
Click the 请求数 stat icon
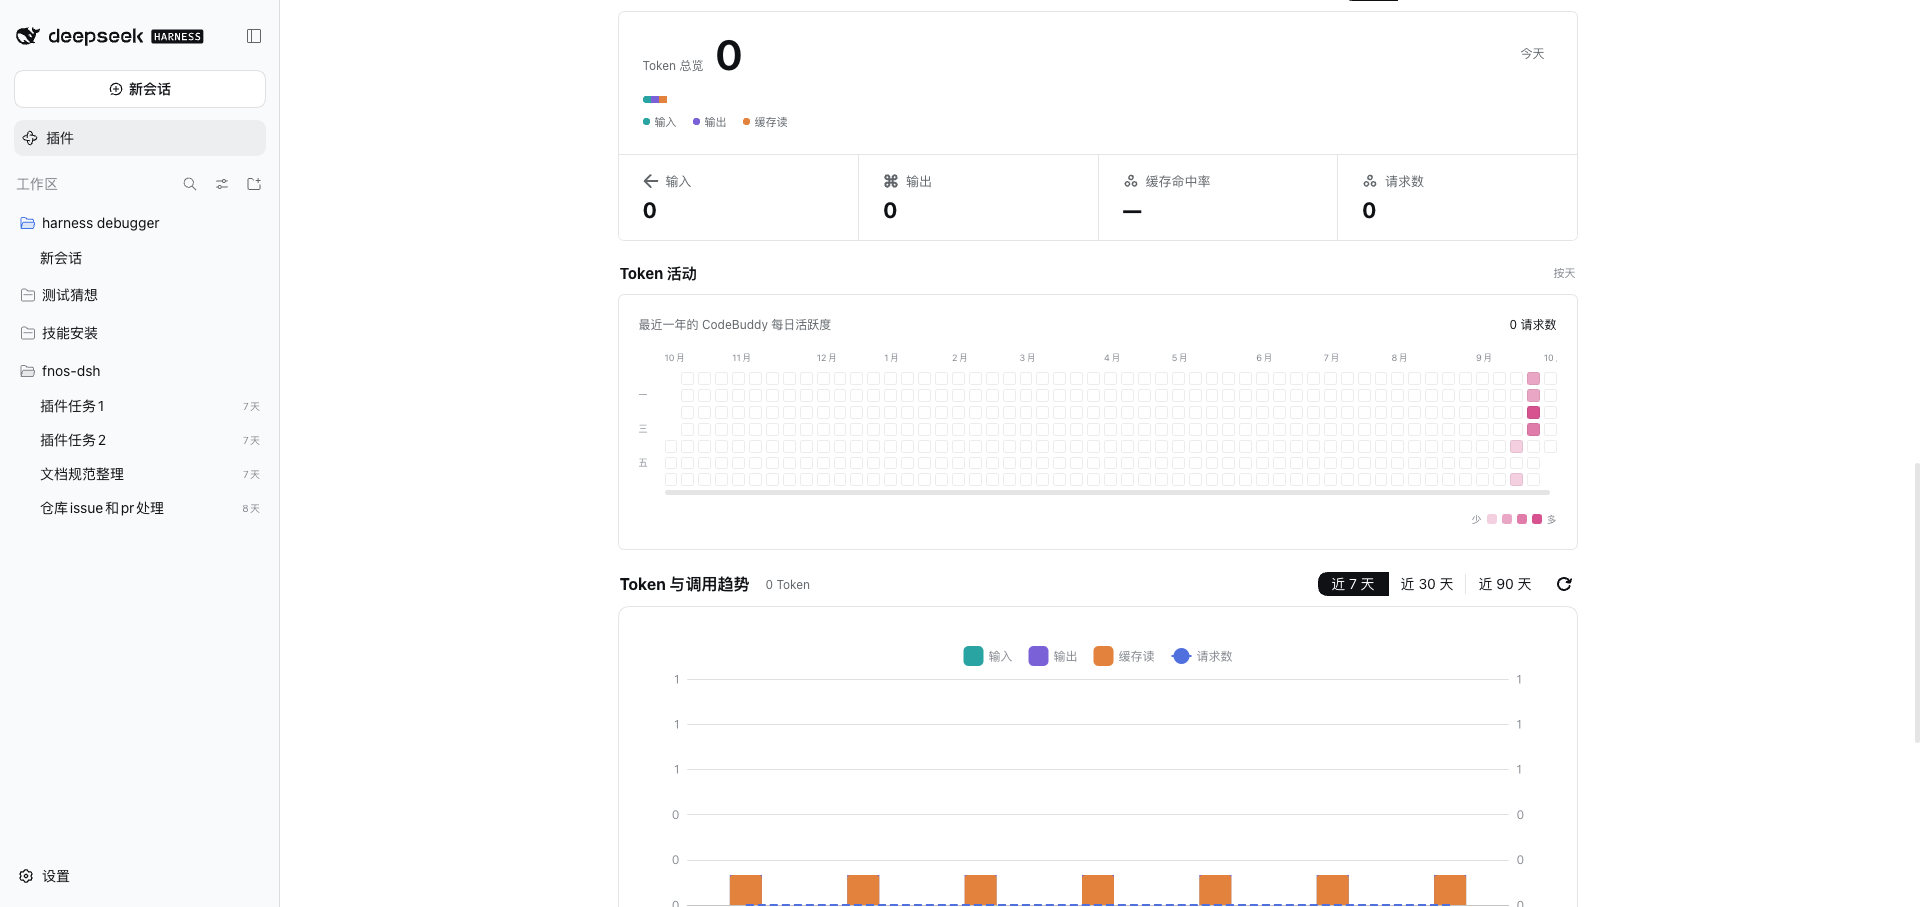pos(1370,181)
